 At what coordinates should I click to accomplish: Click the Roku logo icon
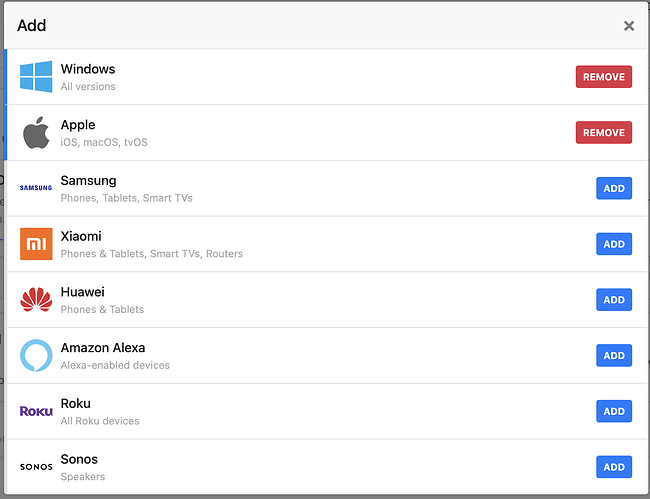(36, 411)
